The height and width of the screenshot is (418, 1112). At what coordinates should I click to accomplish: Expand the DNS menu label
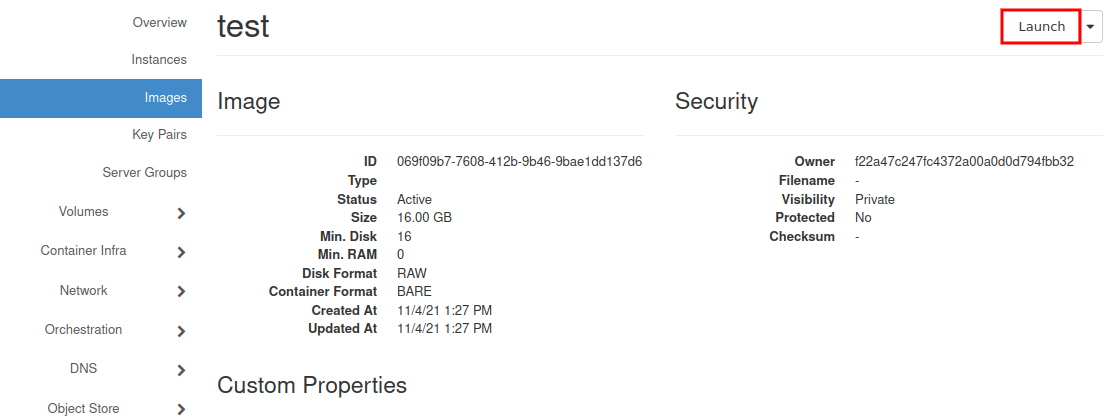(x=83, y=369)
